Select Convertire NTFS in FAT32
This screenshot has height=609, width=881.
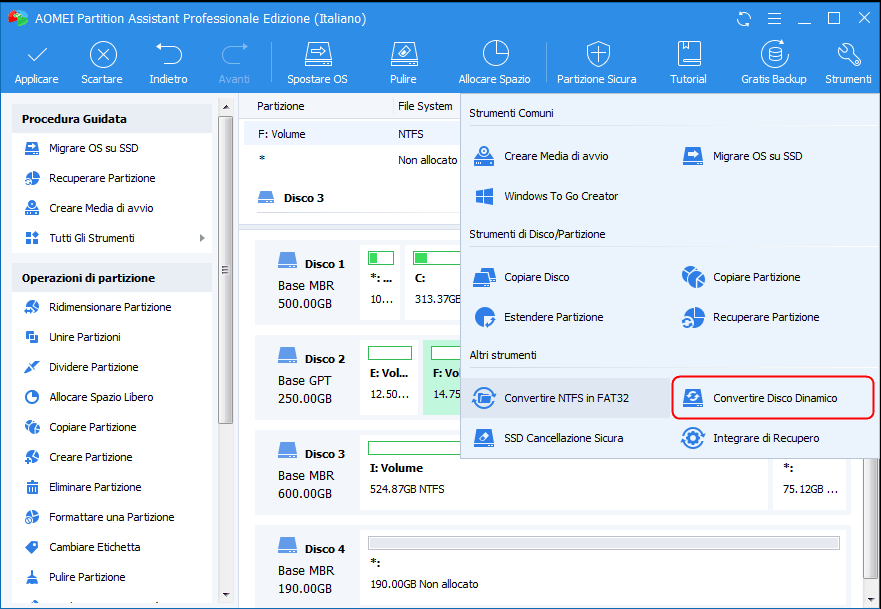[x=566, y=398]
